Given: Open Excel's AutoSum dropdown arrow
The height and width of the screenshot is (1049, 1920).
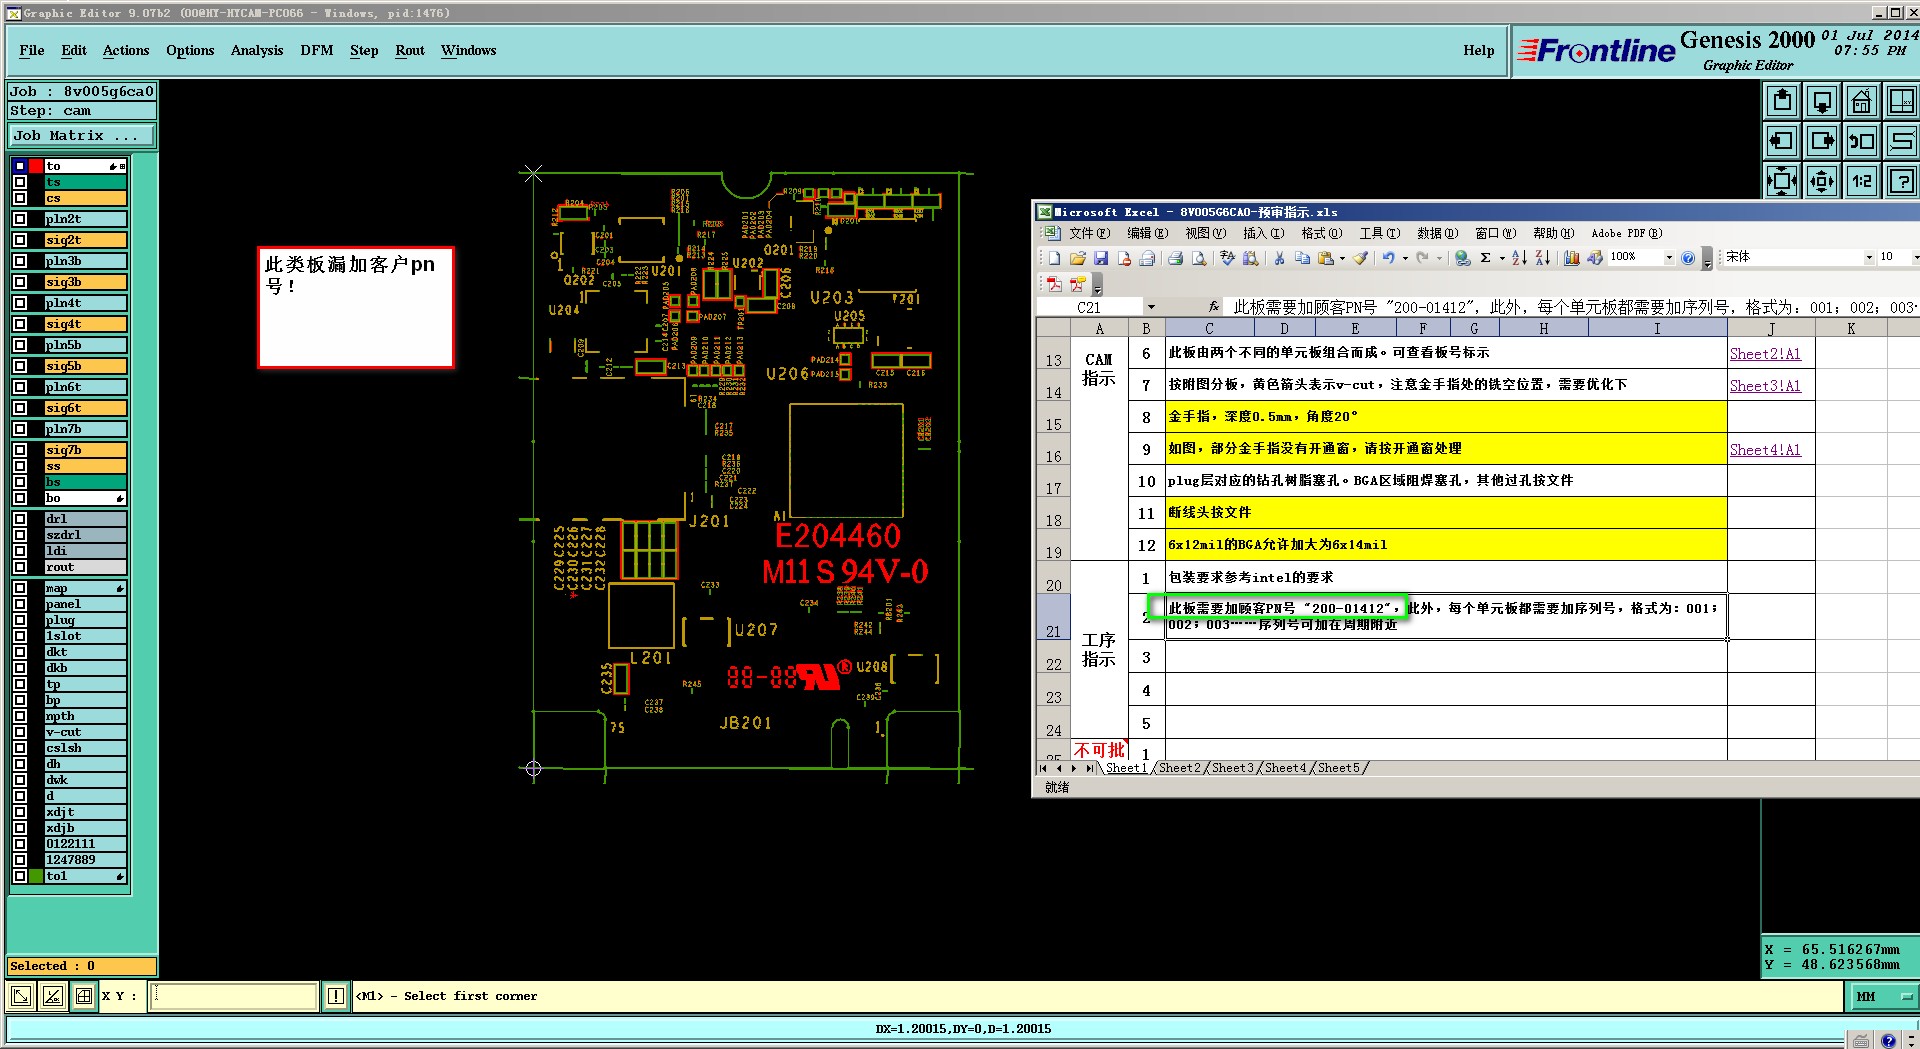Looking at the screenshot, I should 1502,258.
